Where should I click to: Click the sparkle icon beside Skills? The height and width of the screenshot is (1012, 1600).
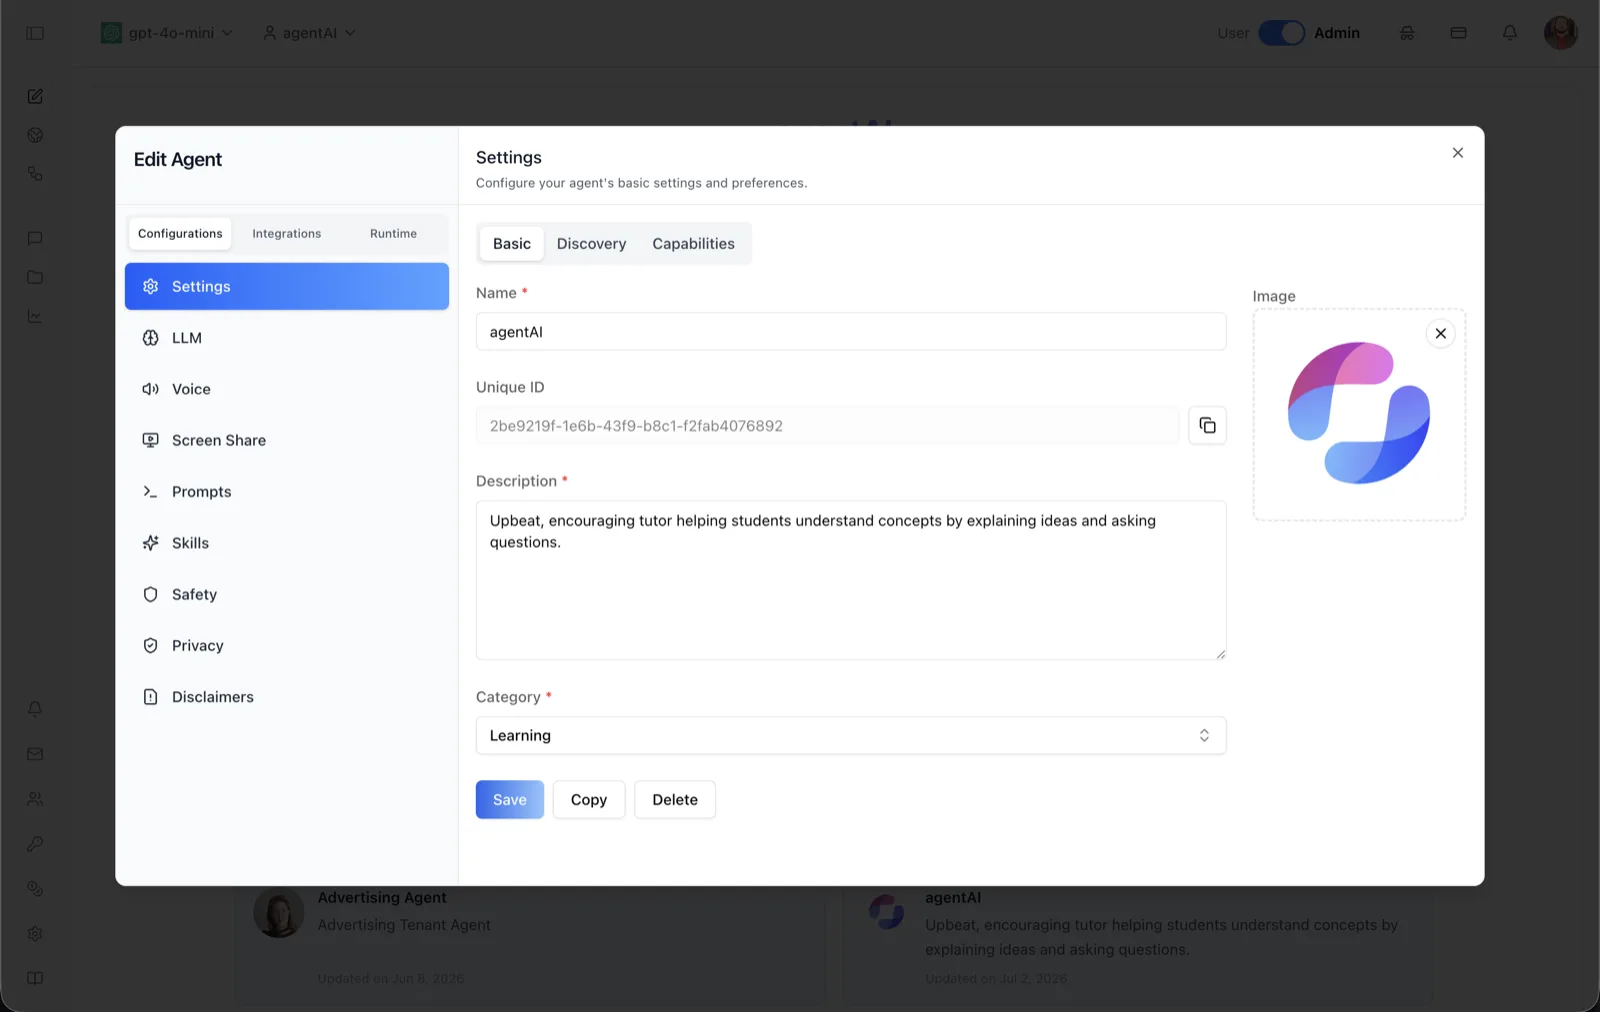point(151,543)
